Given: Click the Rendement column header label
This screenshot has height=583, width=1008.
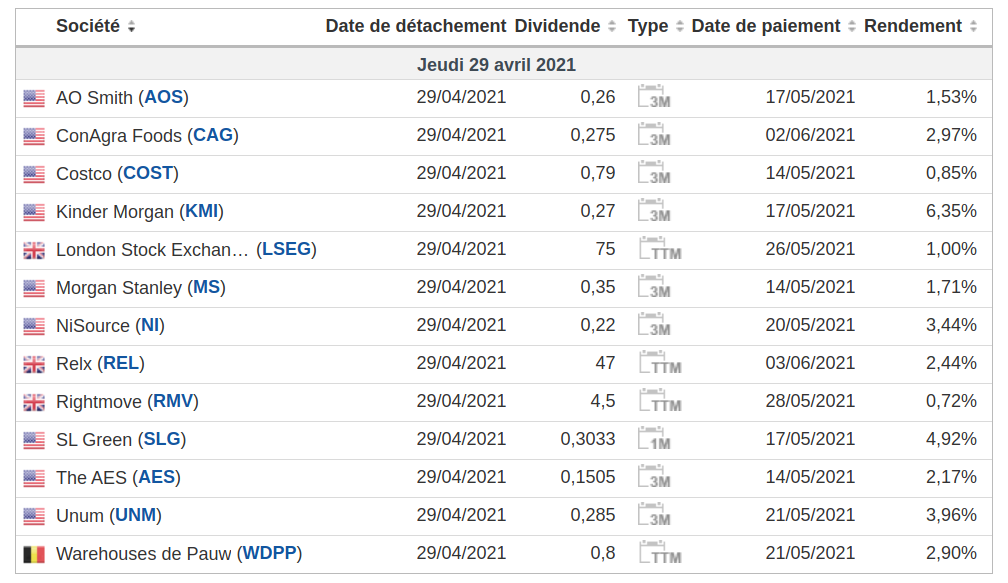Looking at the screenshot, I should click(x=913, y=26).
